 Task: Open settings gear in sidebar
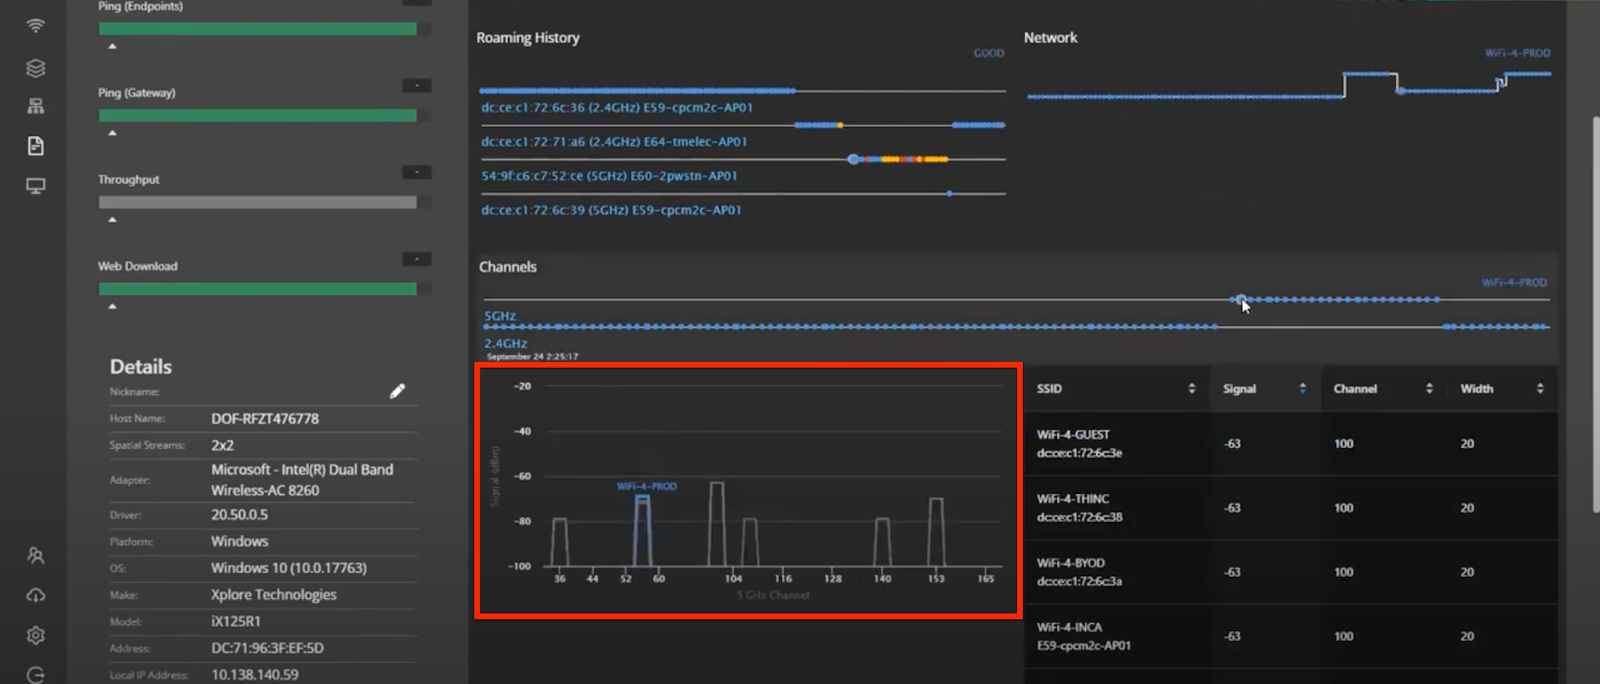(36, 635)
